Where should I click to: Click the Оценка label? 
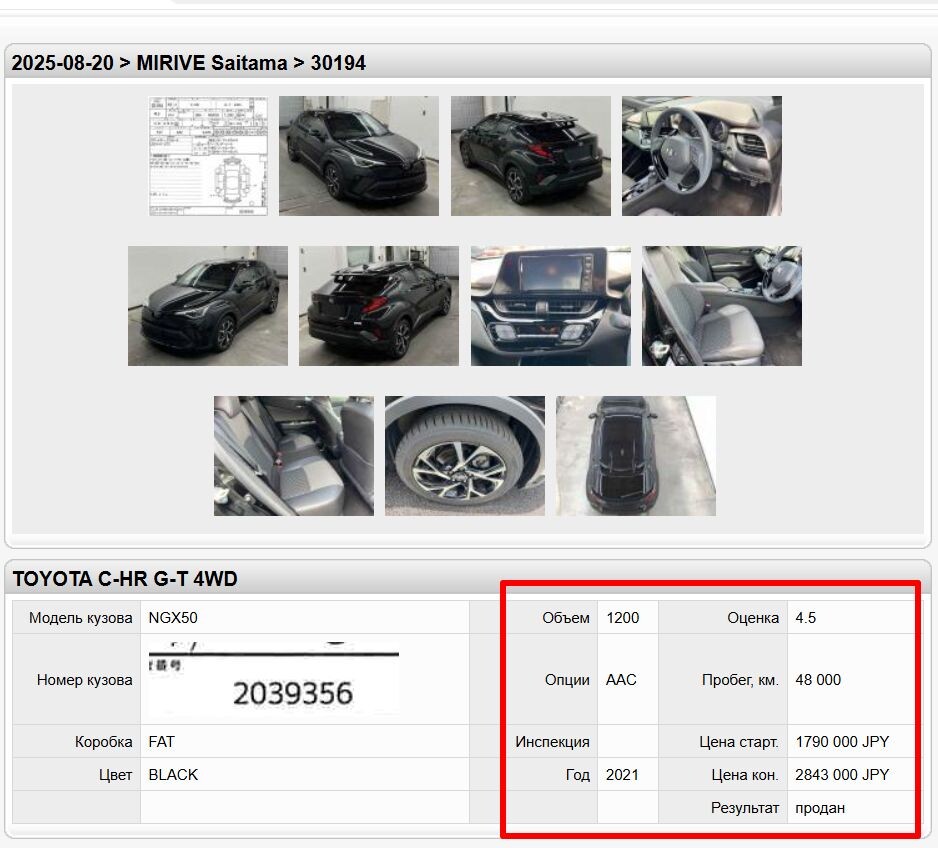753,618
